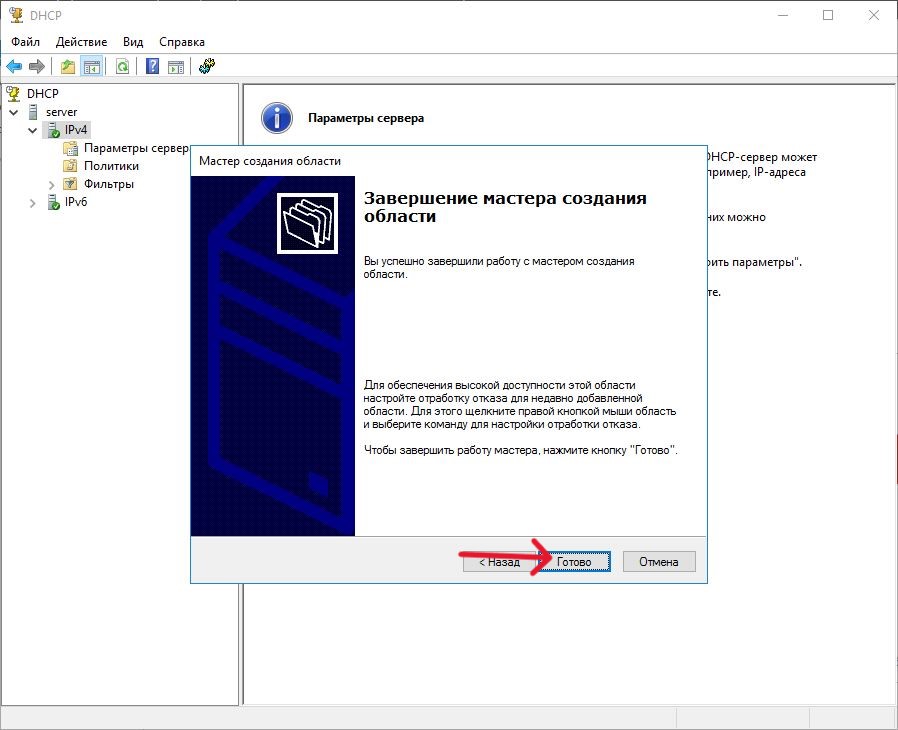Click the Назад button in the wizard
This screenshot has width=898, height=730.
click(499, 562)
